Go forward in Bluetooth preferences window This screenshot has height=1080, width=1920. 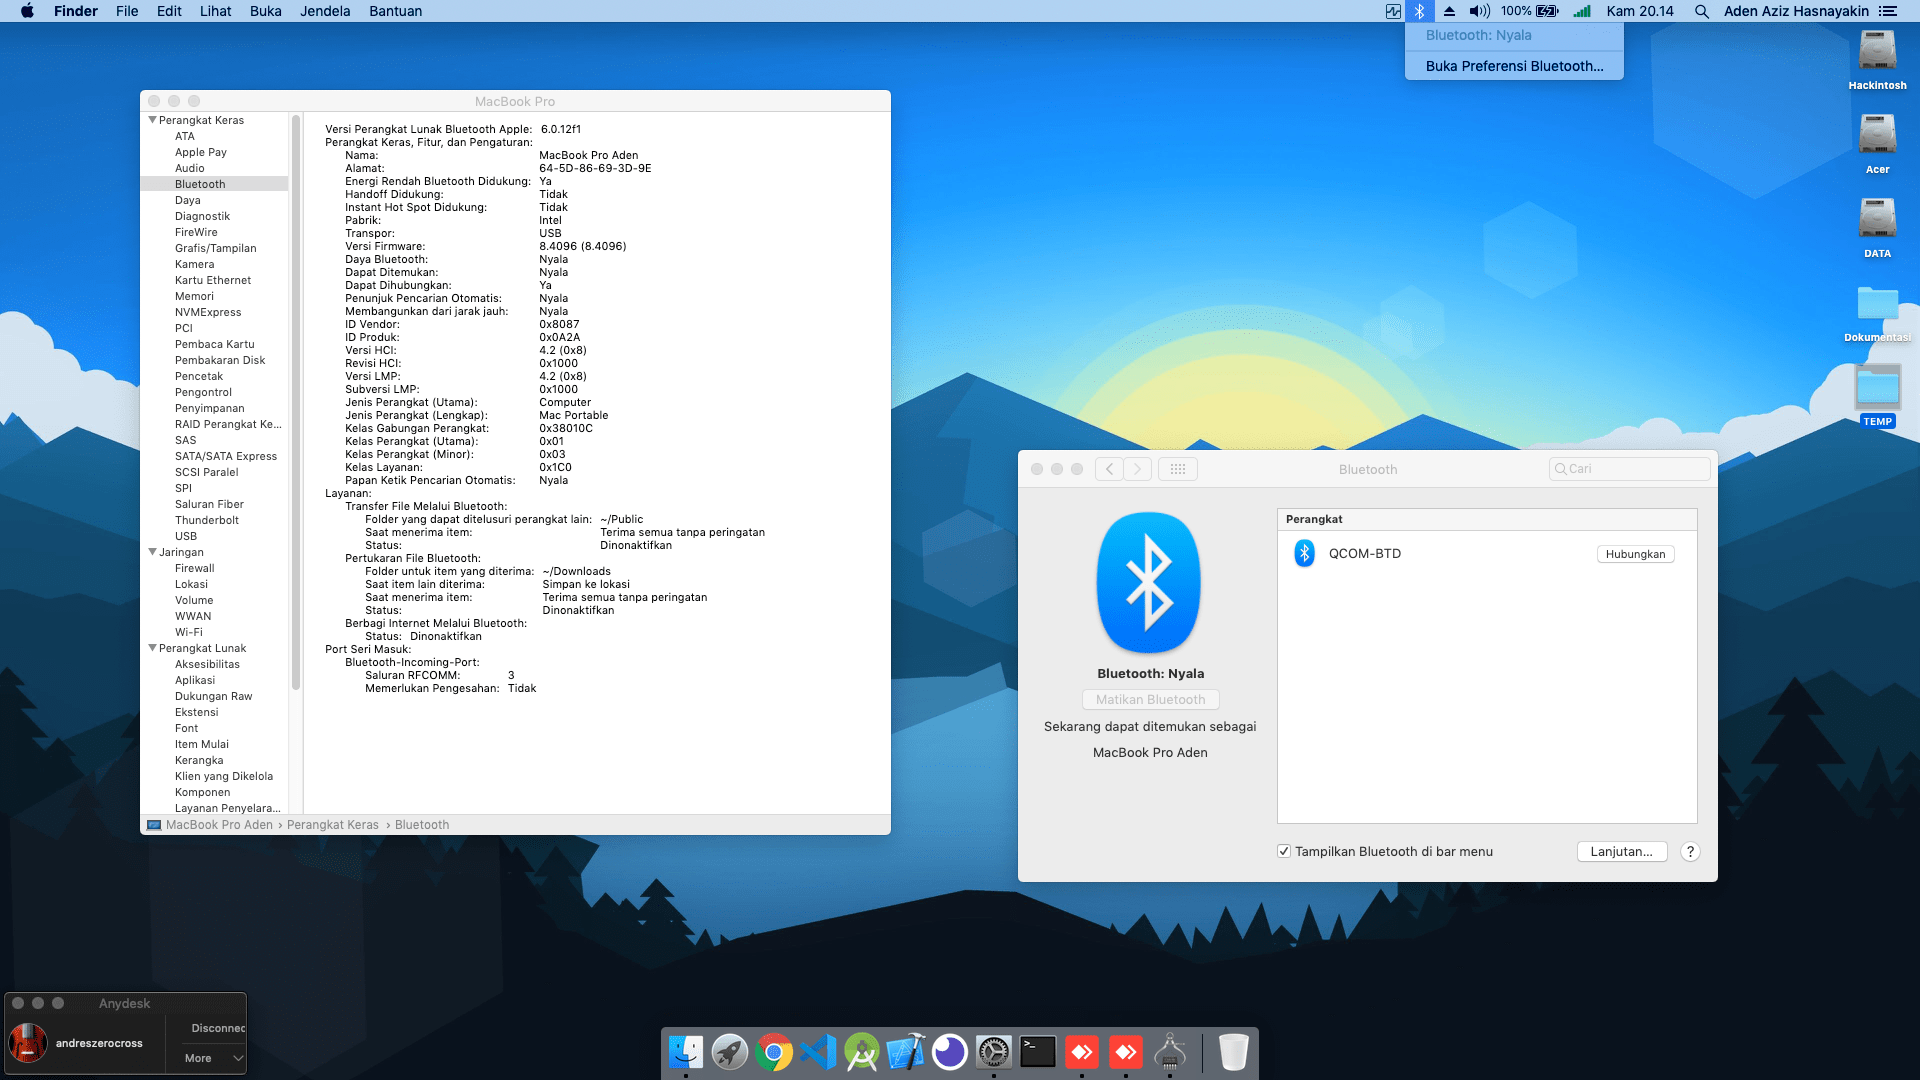click(1137, 469)
